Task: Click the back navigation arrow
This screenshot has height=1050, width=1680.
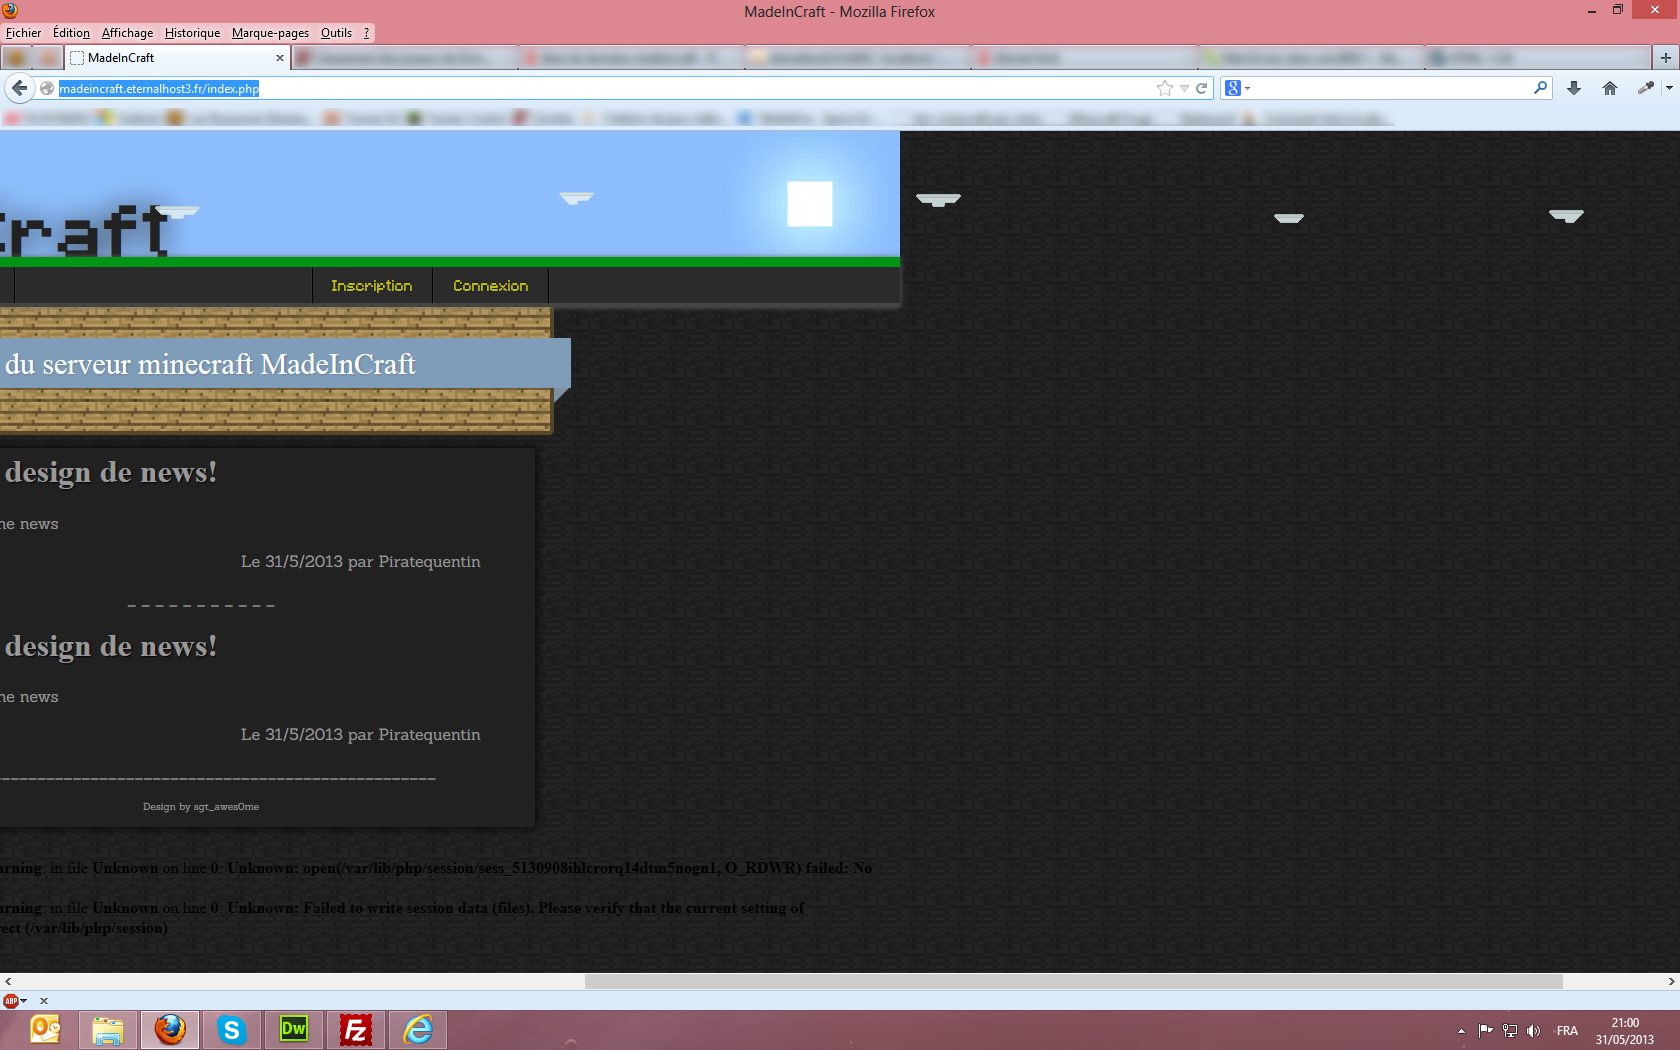Action: tap(19, 88)
